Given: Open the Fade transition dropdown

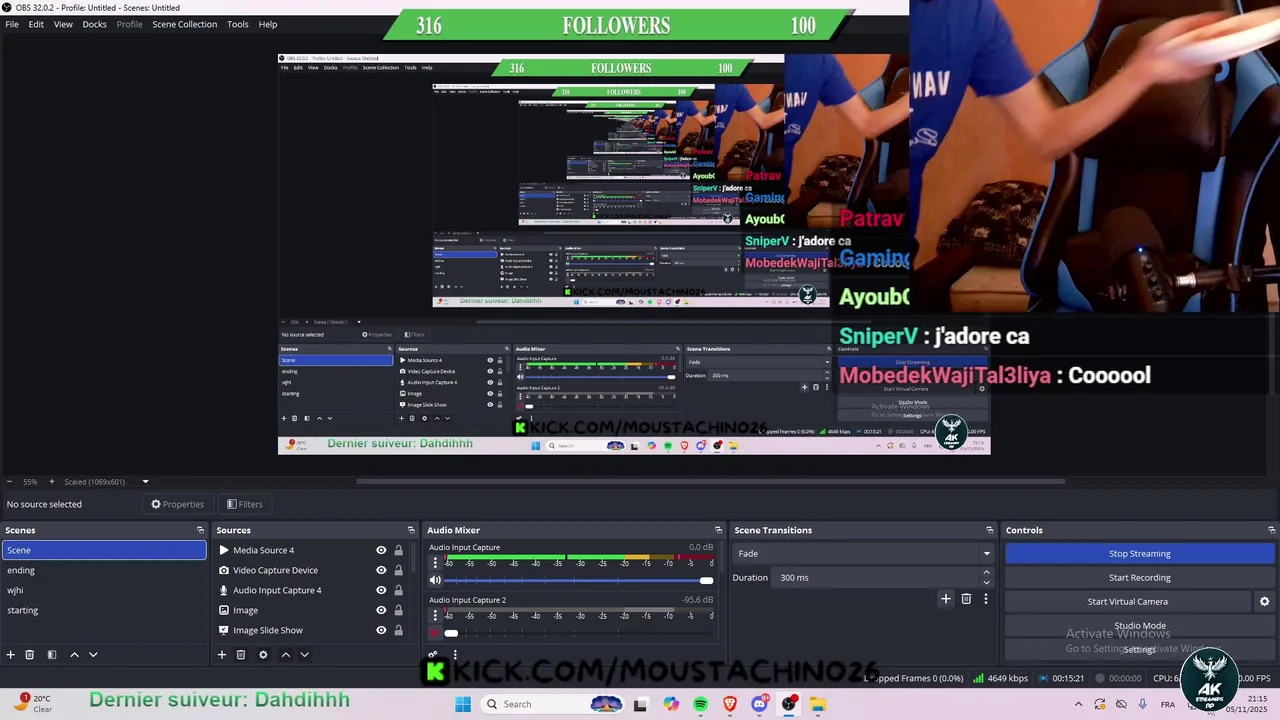Looking at the screenshot, I should point(865,553).
